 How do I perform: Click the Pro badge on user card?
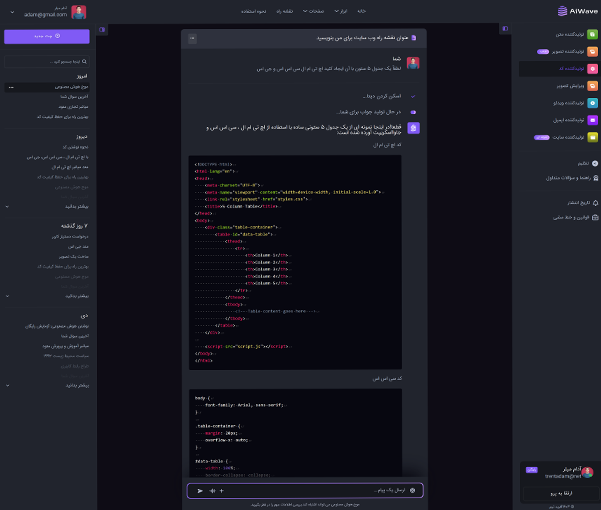[532, 470]
